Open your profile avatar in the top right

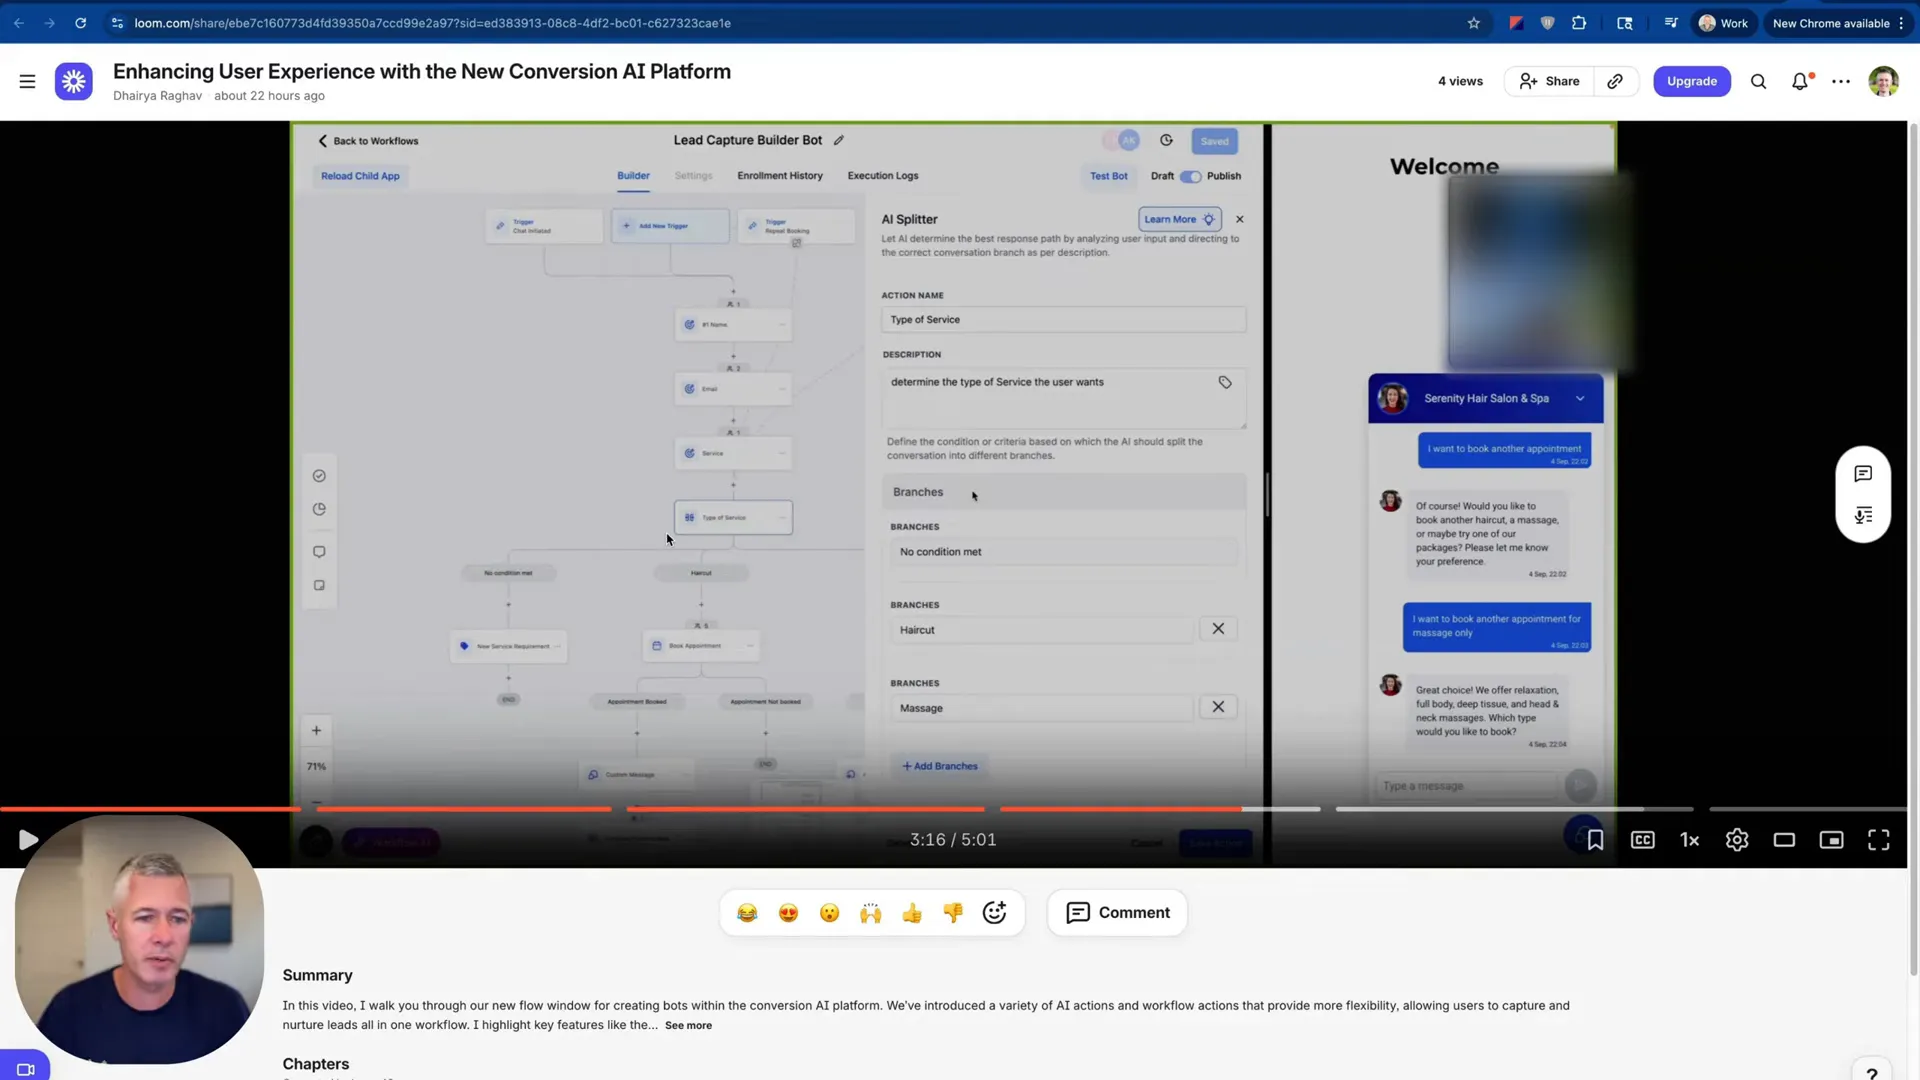coord(1883,81)
